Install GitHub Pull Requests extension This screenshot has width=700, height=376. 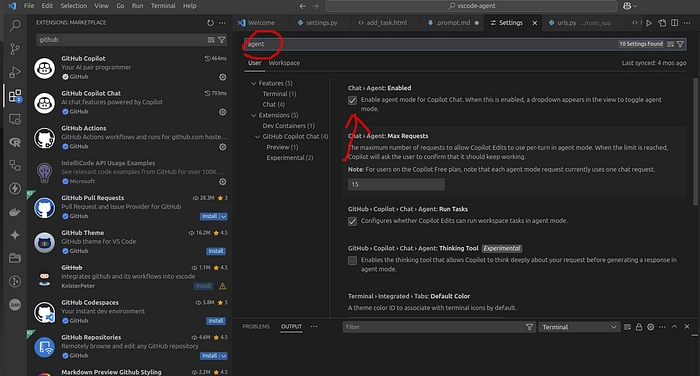point(209,217)
